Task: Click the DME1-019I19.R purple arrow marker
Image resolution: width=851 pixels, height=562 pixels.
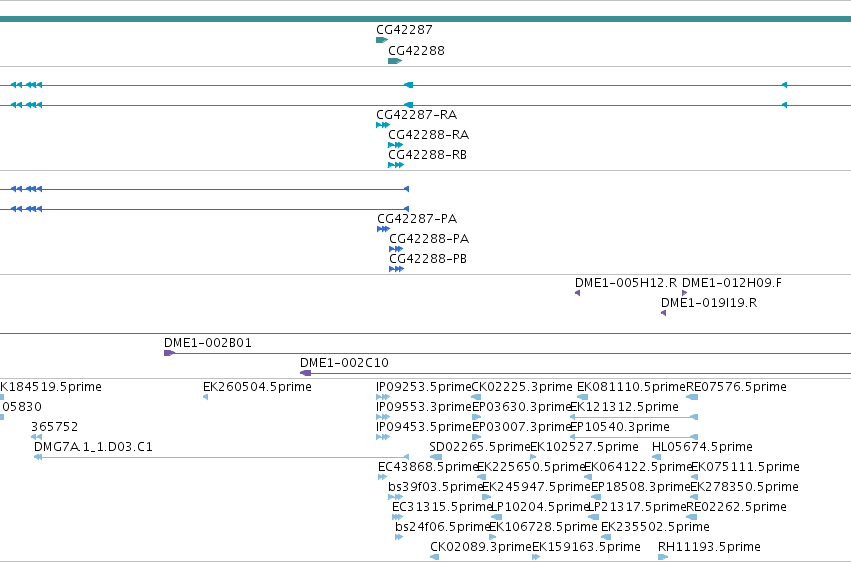Action: click(x=663, y=313)
